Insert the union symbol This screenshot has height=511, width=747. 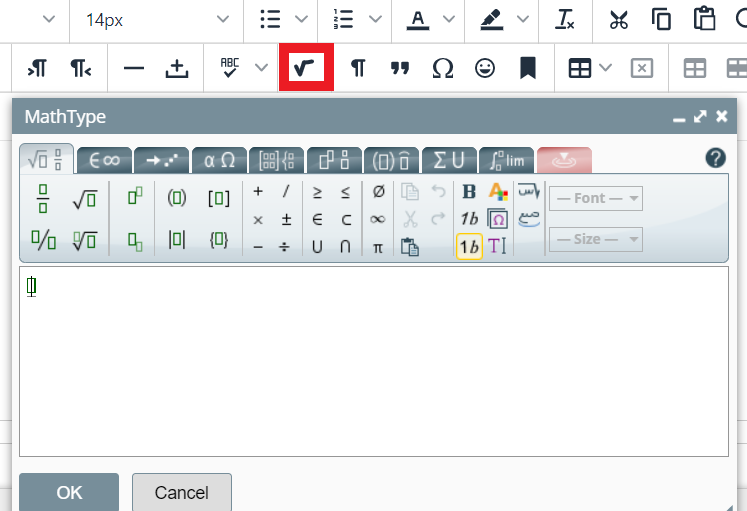pyautogui.click(x=317, y=247)
